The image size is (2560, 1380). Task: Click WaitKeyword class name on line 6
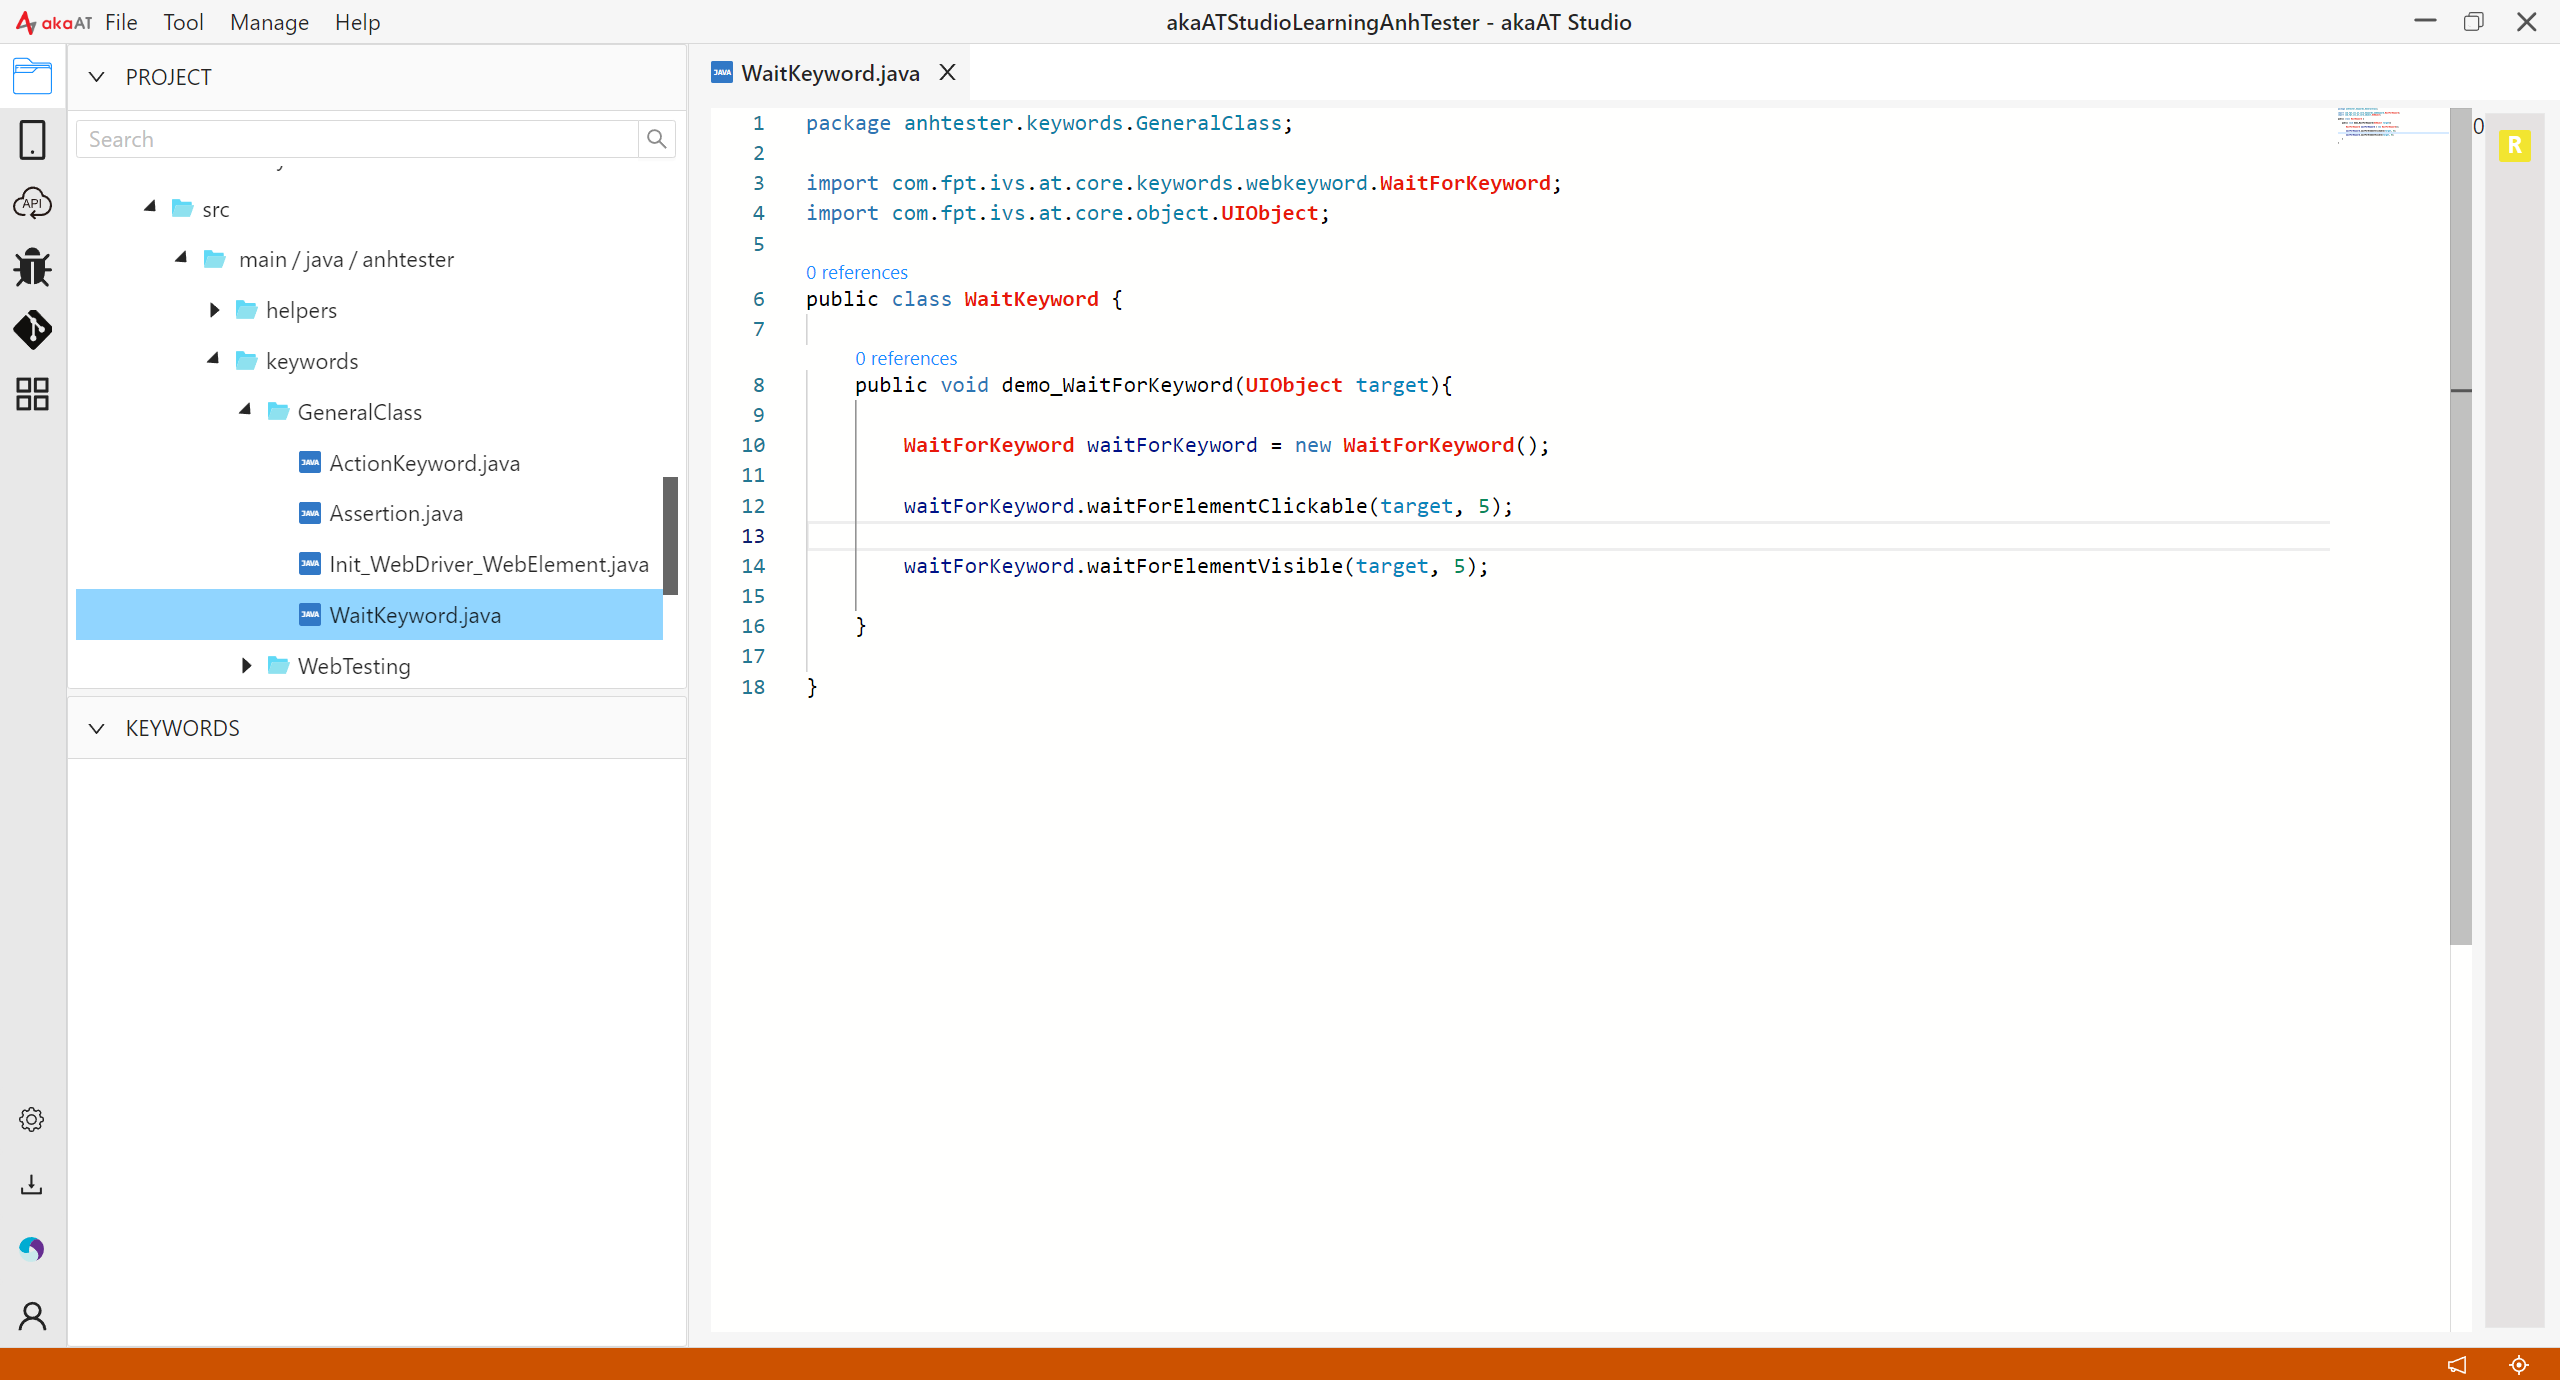point(1031,299)
